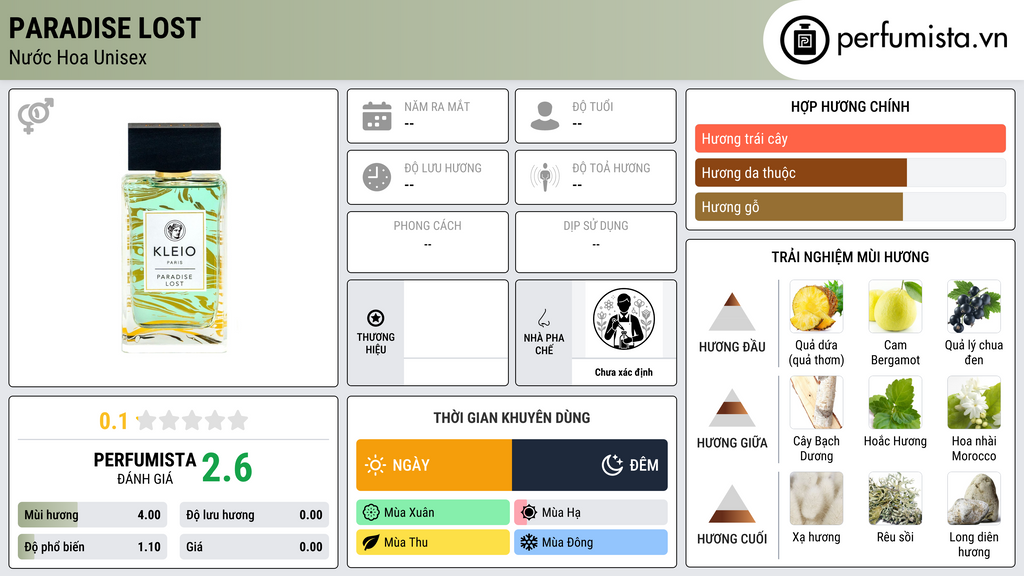Click the clock icon for Độ lưu hương
Screen dimensions: 1024x576
(377, 177)
